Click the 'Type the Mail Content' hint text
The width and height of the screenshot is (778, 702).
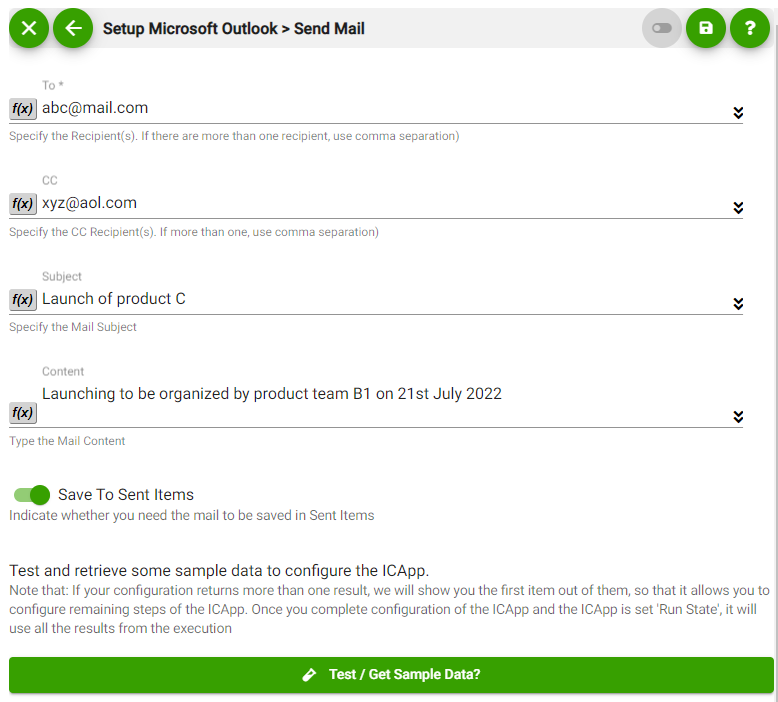coord(67,441)
